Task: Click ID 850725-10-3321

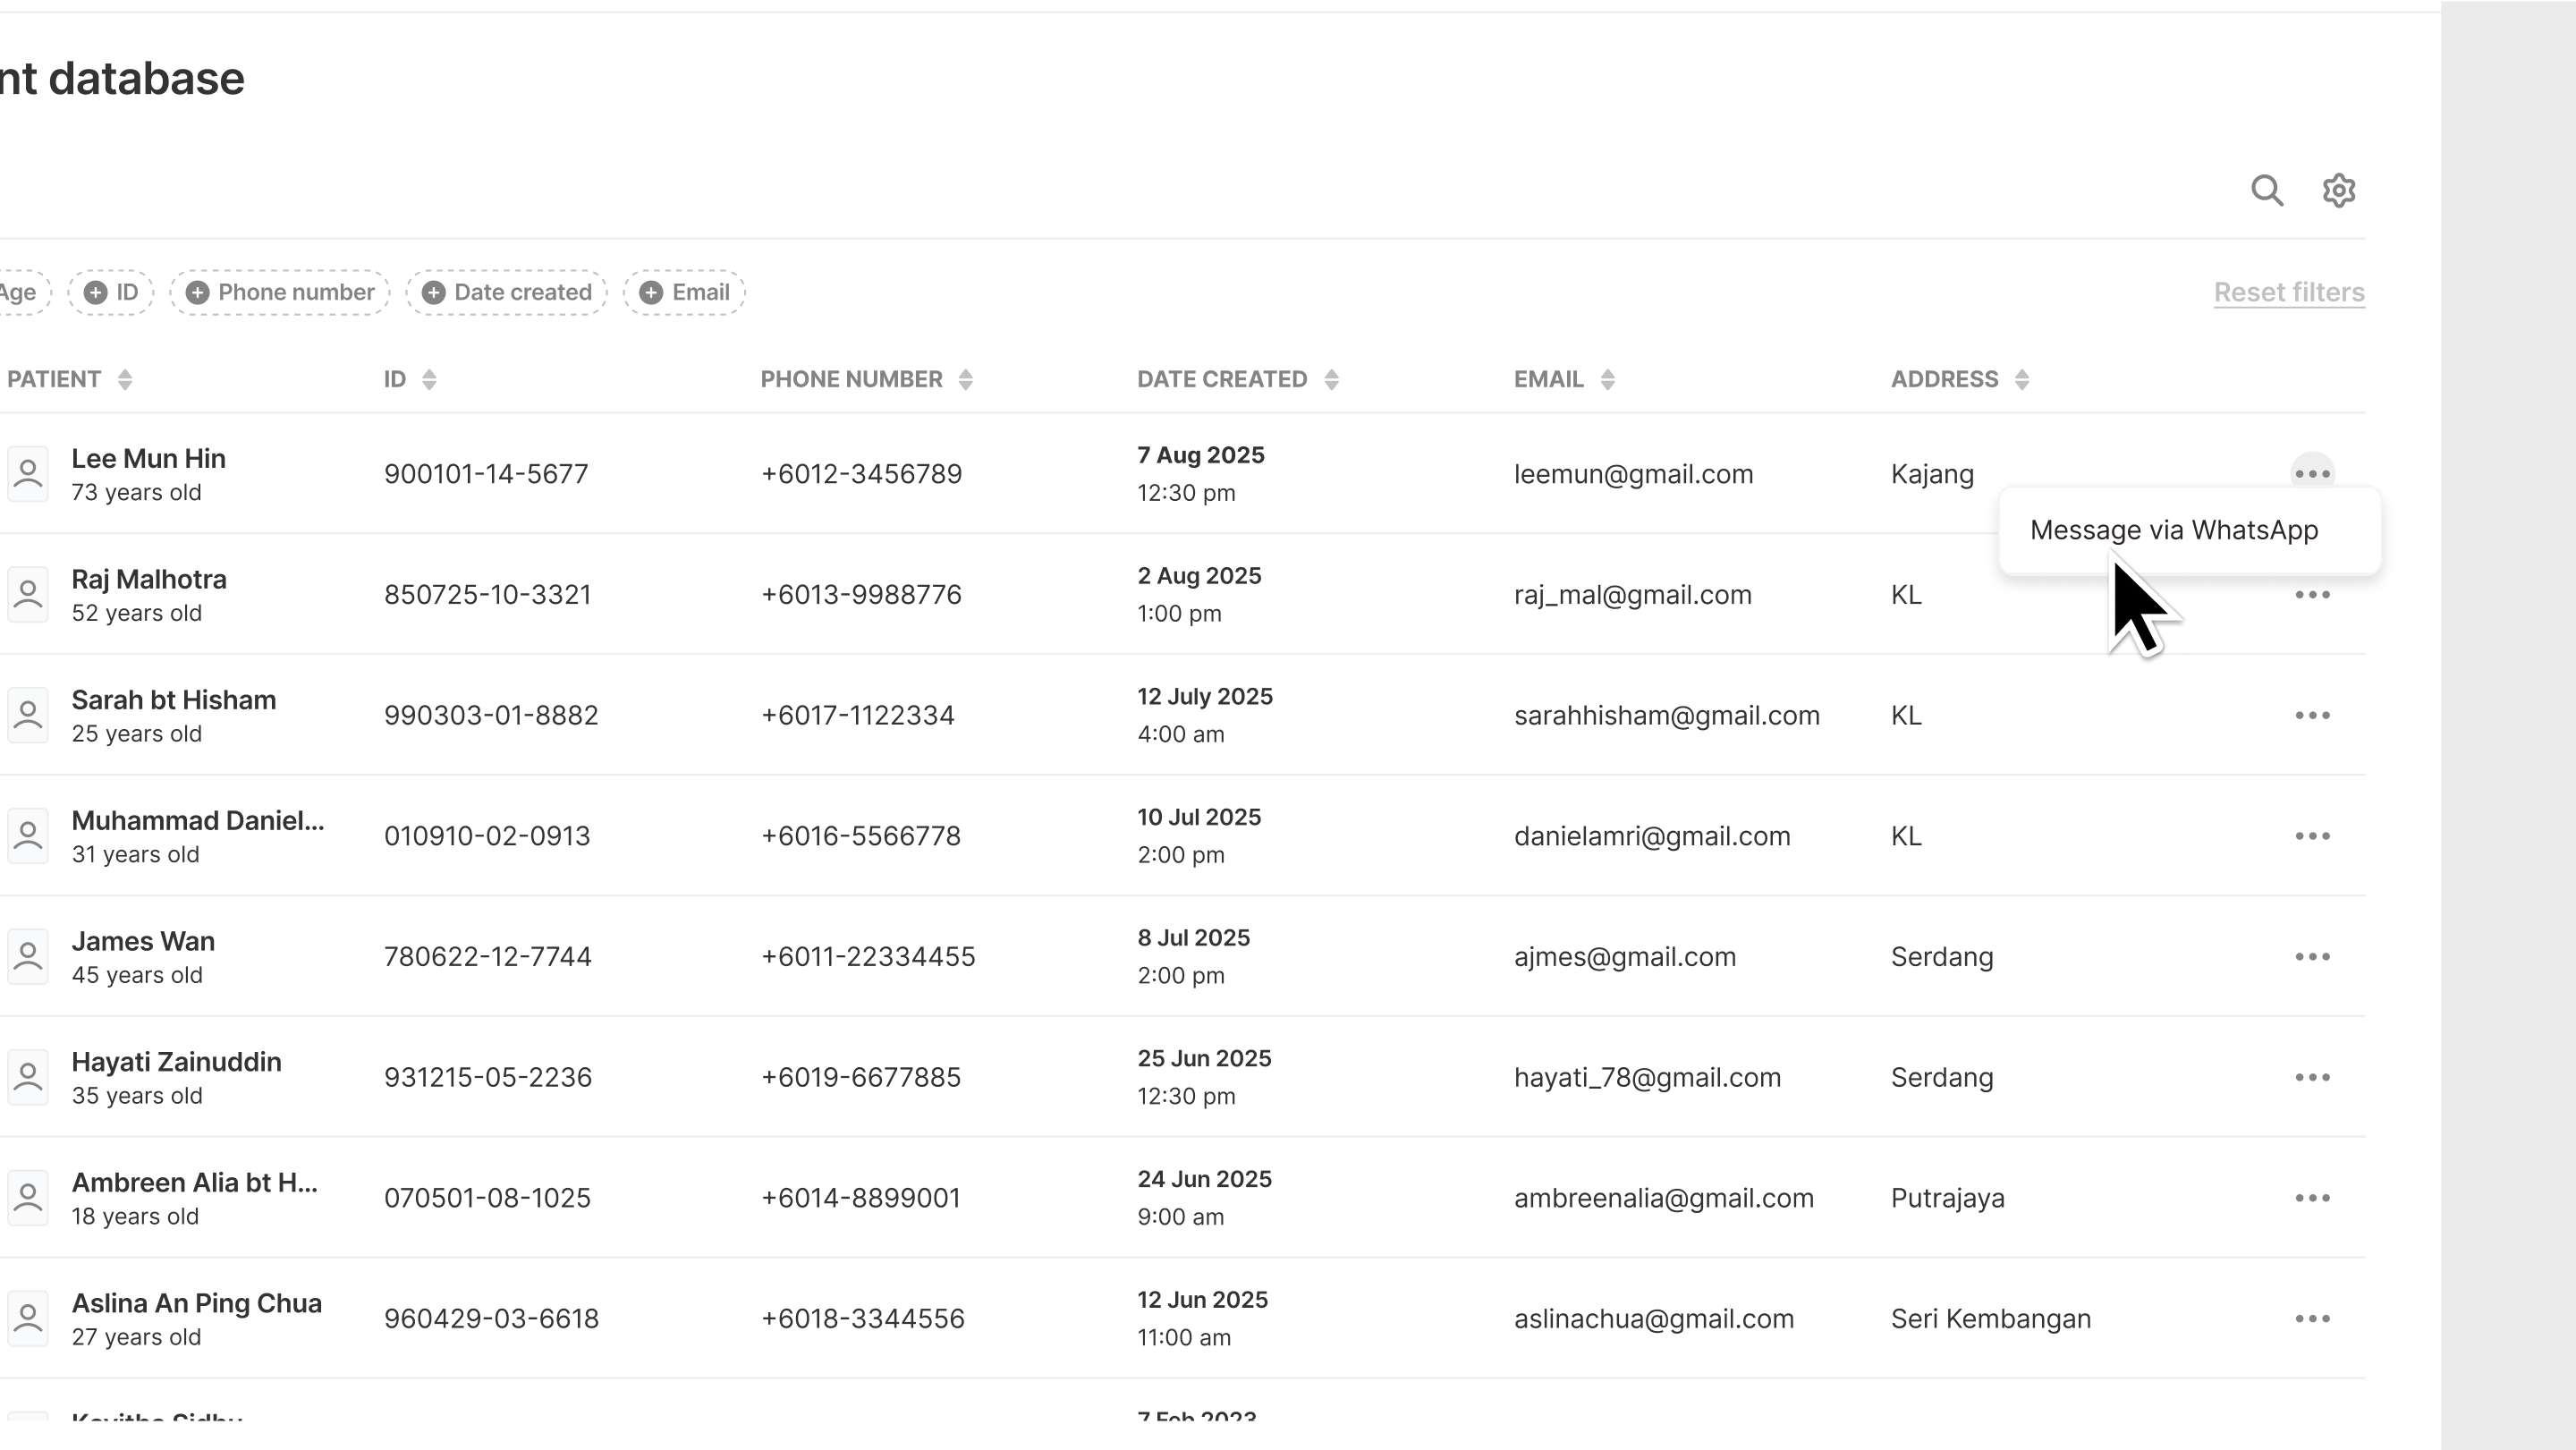Action: click(x=487, y=595)
